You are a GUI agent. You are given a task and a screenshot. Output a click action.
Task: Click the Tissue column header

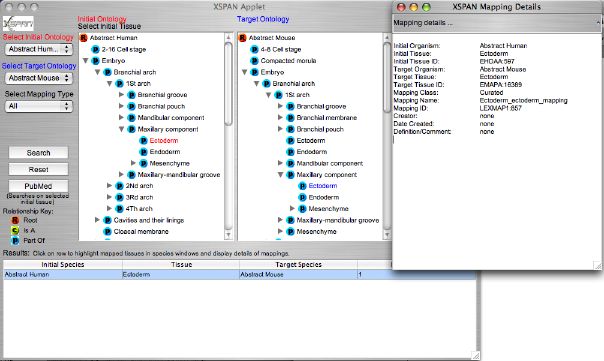(x=181, y=265)
